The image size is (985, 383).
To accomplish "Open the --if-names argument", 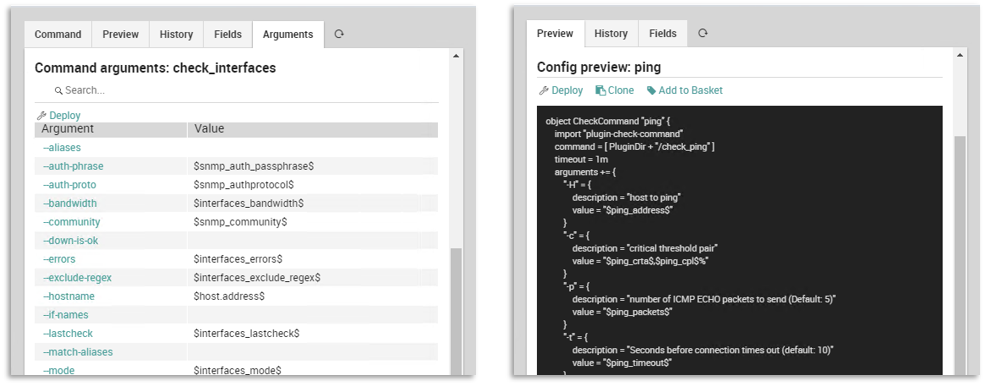I will 65,315.
